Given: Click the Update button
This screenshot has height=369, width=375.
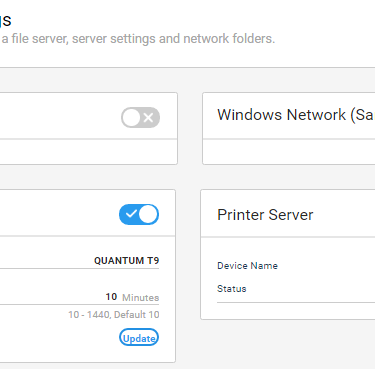Looking at the screenshot, I should 139,337.
